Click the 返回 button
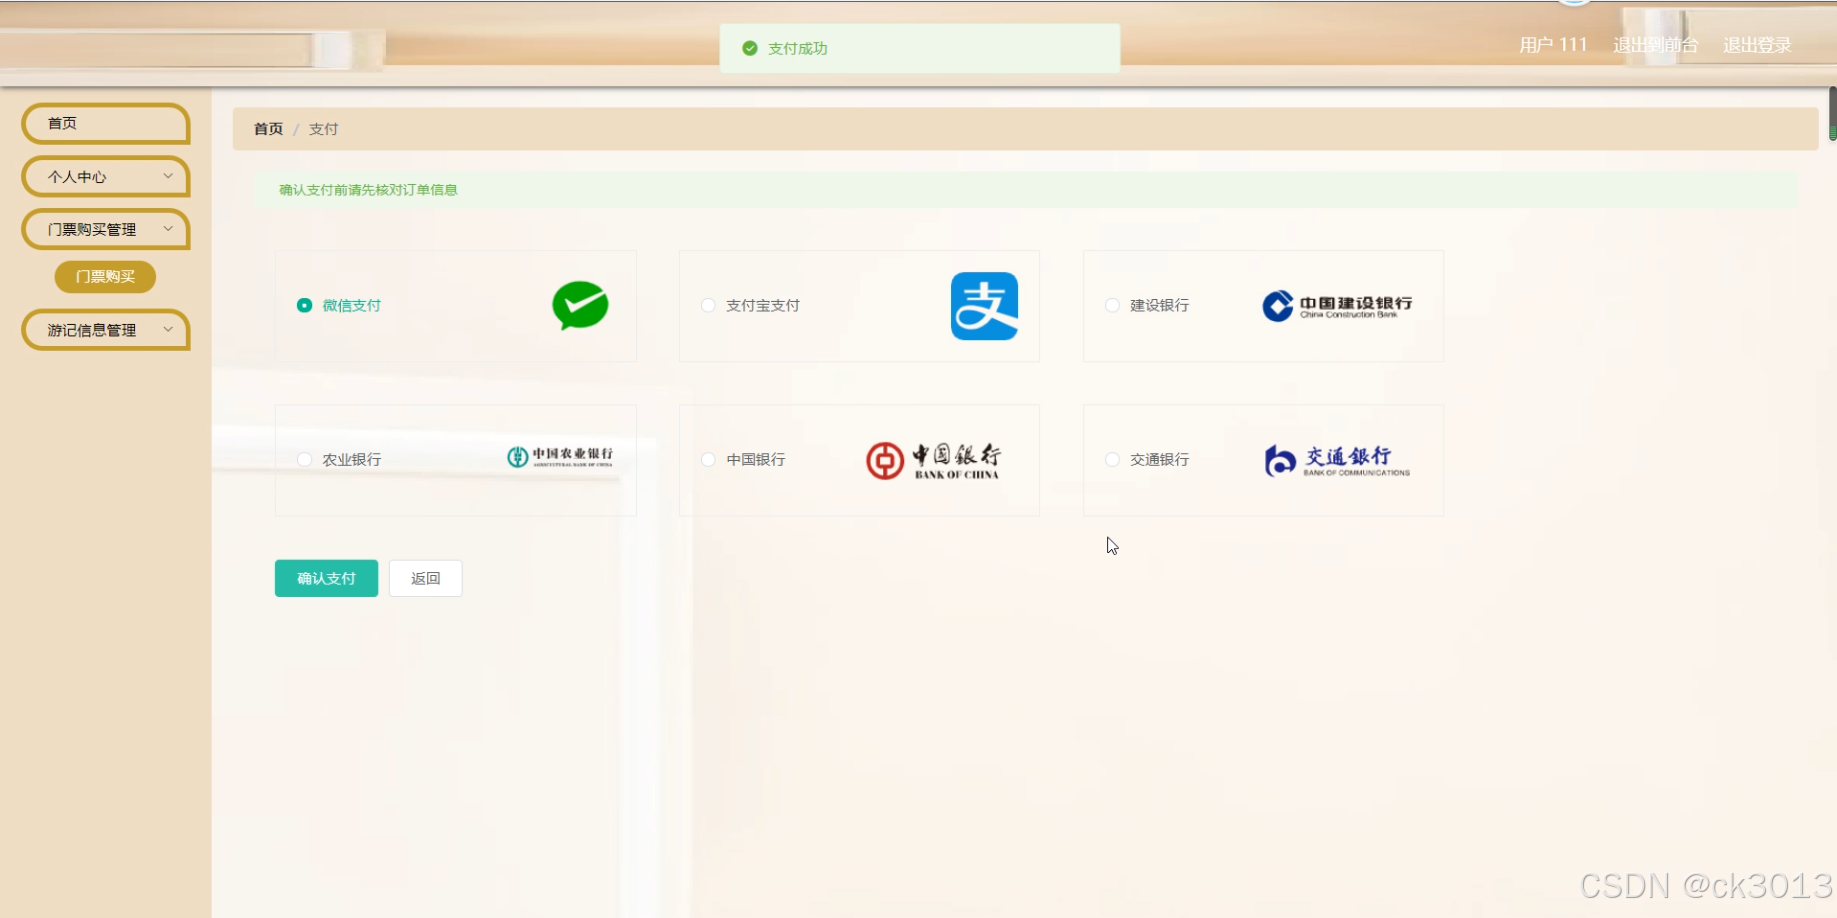The image size is (1837, 918). pos(426,578)
